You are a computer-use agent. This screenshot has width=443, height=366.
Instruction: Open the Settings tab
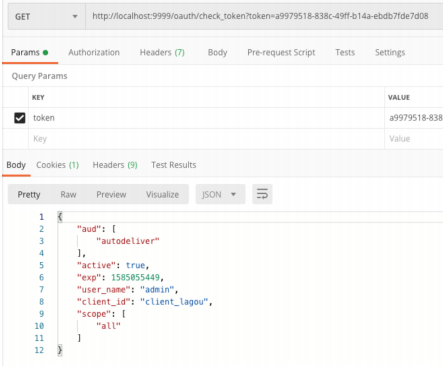point(390,52)
